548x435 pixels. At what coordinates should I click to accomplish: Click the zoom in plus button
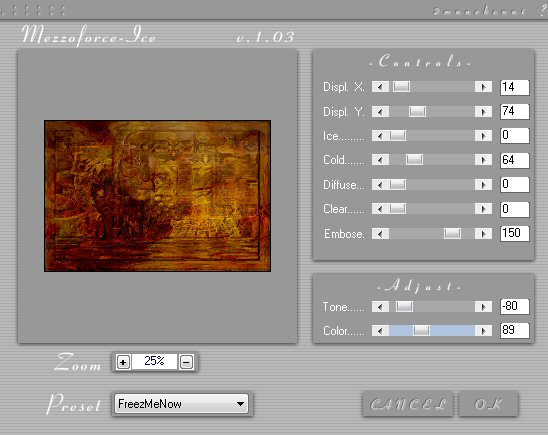(x=123, y=362)
